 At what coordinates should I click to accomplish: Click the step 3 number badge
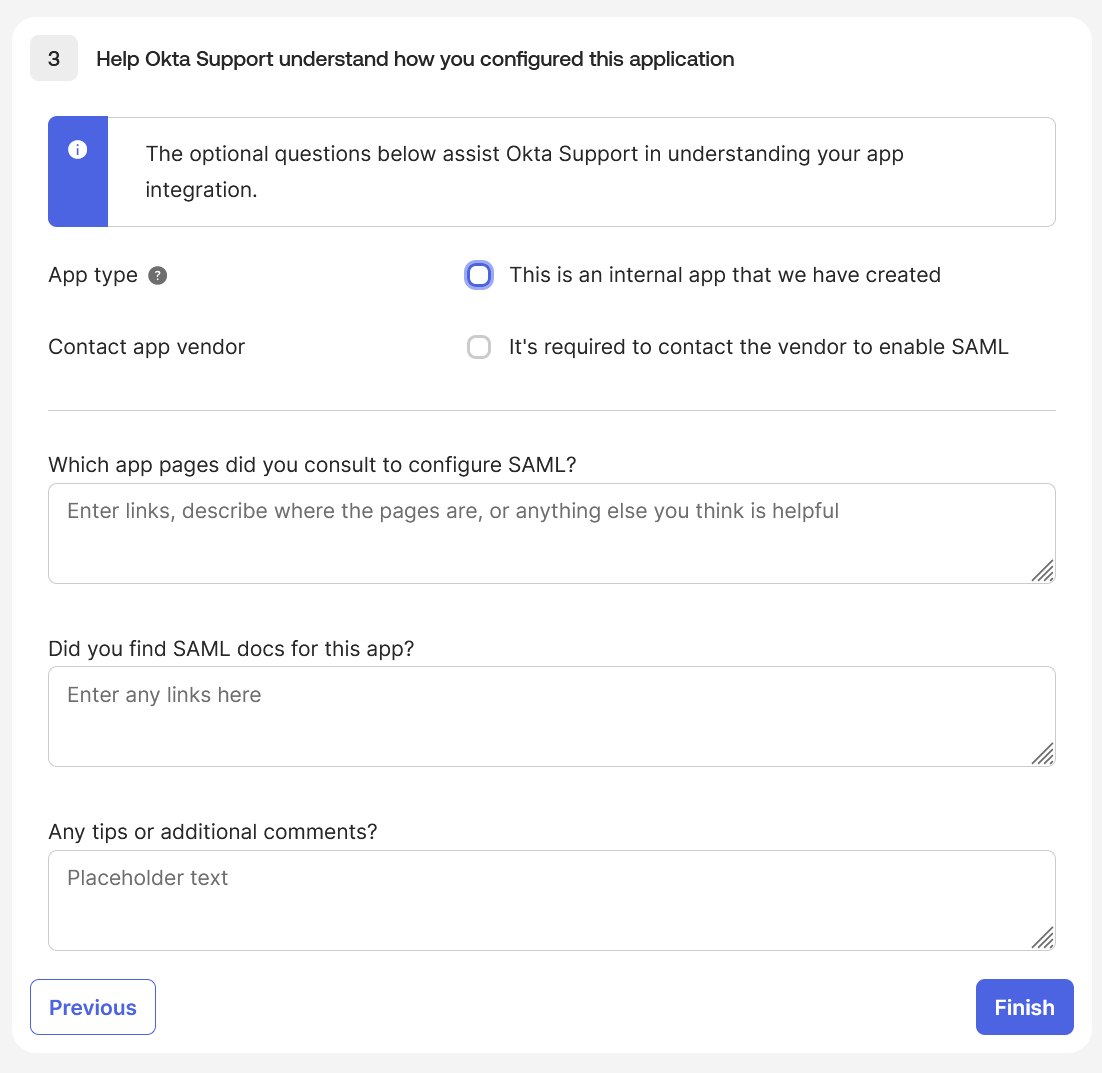click(x=53, y=58)
